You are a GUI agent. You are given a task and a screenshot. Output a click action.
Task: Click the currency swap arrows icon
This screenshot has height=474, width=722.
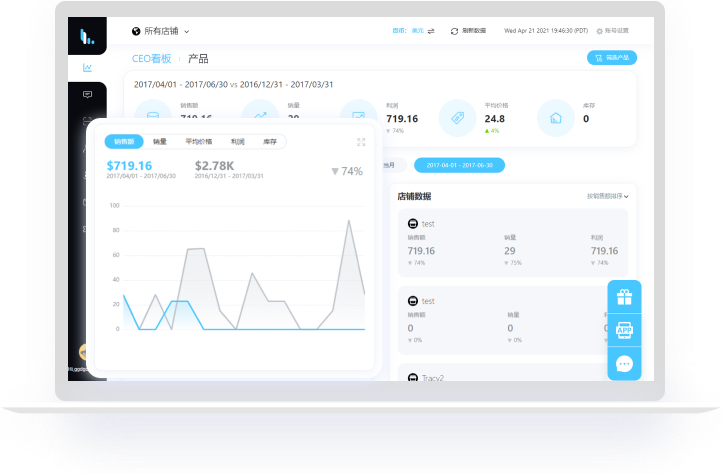pyautogui.click(x=431, y=31)
